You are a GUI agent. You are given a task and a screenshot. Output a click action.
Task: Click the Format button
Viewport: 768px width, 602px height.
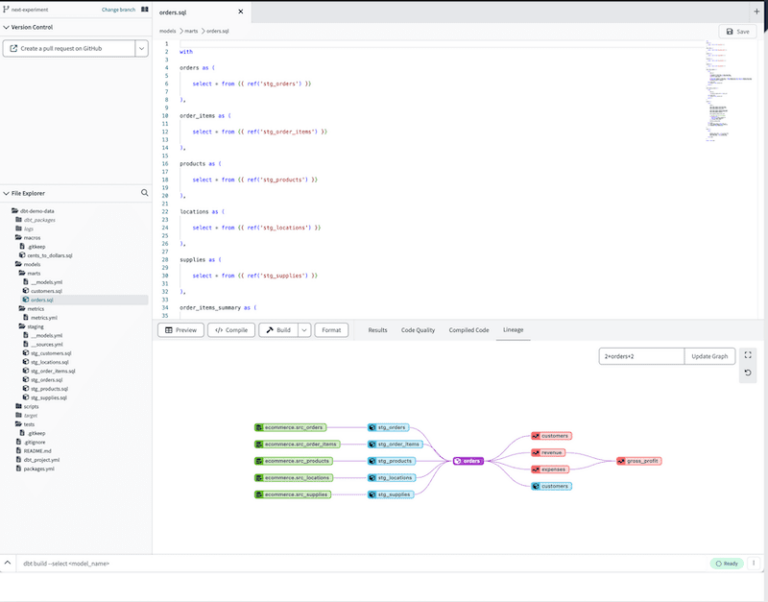(331, 330)
